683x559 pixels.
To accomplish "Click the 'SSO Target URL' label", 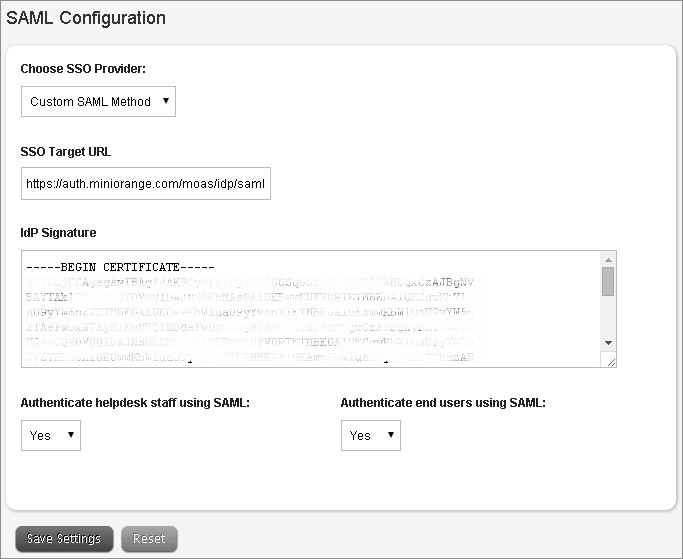I will click(x=66, y=152).
